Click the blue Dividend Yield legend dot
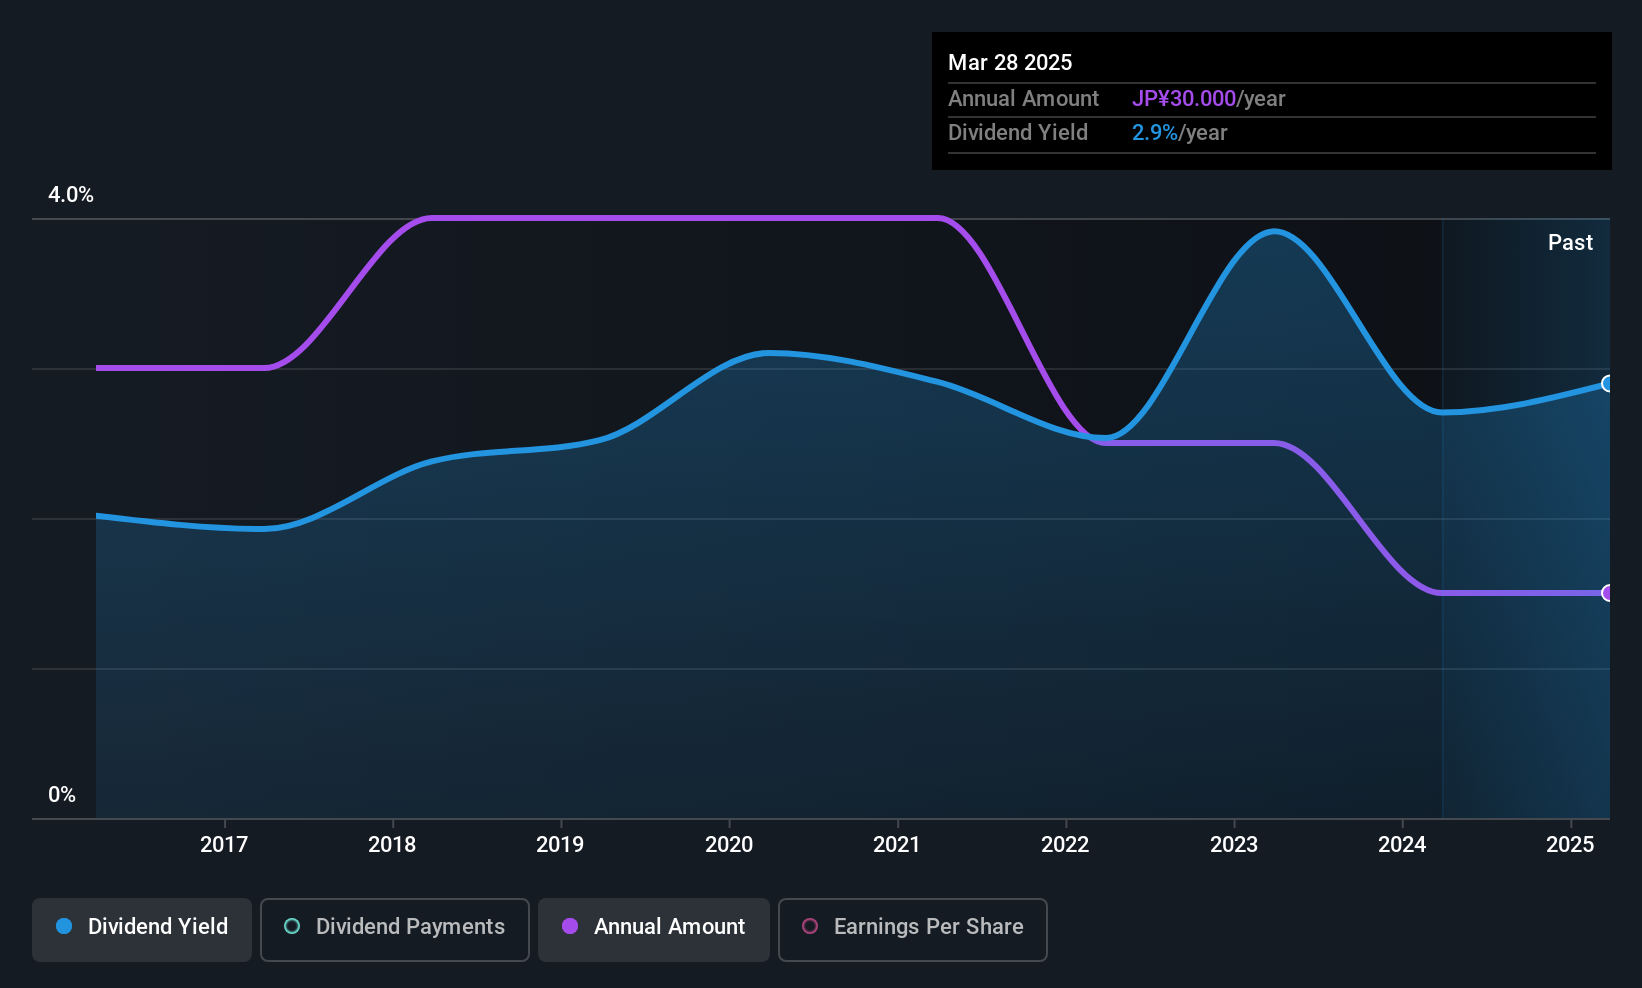This screenshot has width=1642, height=988. [x=64, y=927]
